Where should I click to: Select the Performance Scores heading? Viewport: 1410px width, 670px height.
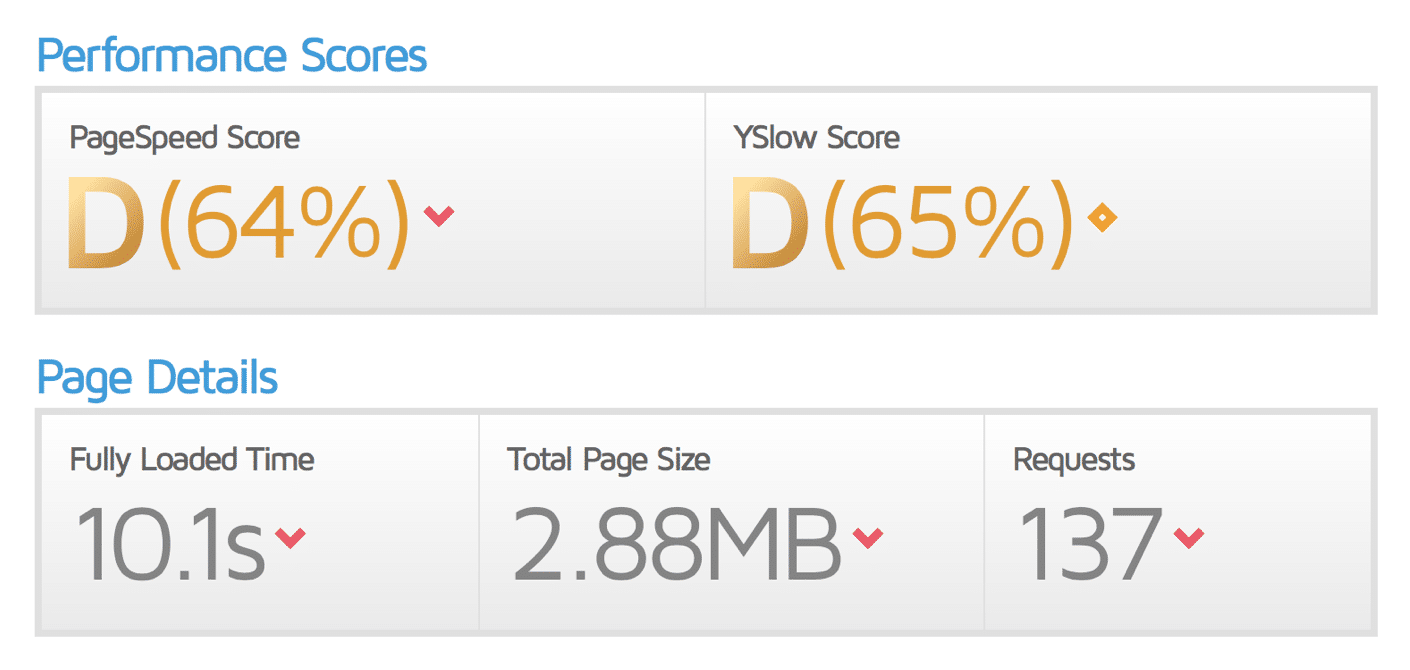click(x=232, y=55)
